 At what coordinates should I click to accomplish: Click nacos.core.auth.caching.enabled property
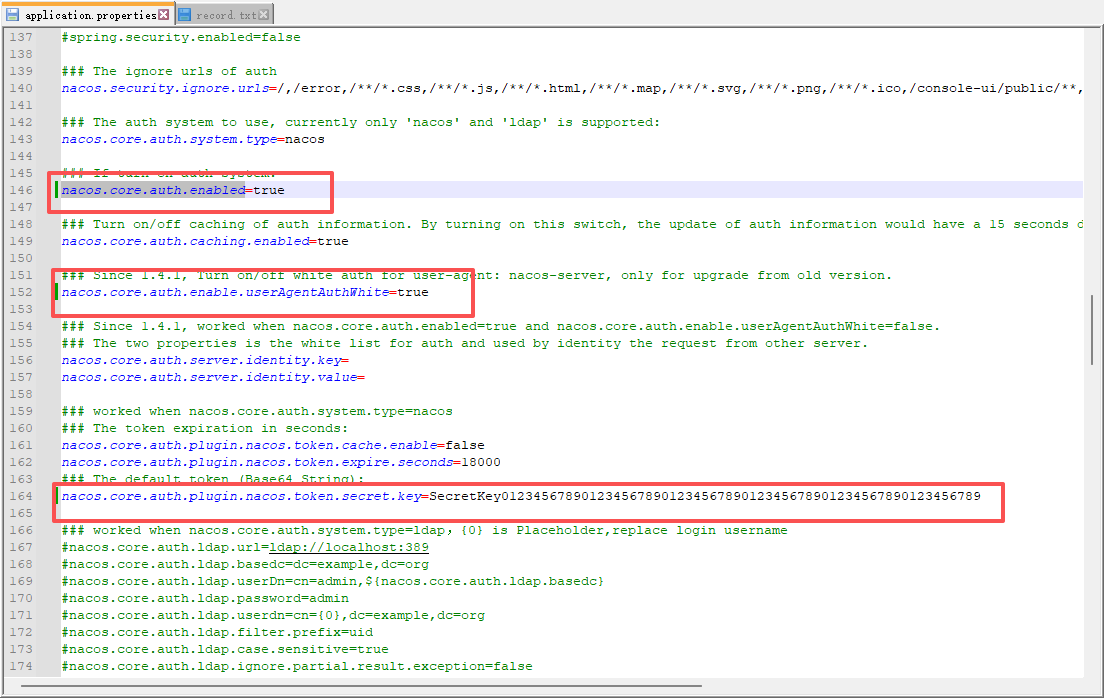(185, 242)
